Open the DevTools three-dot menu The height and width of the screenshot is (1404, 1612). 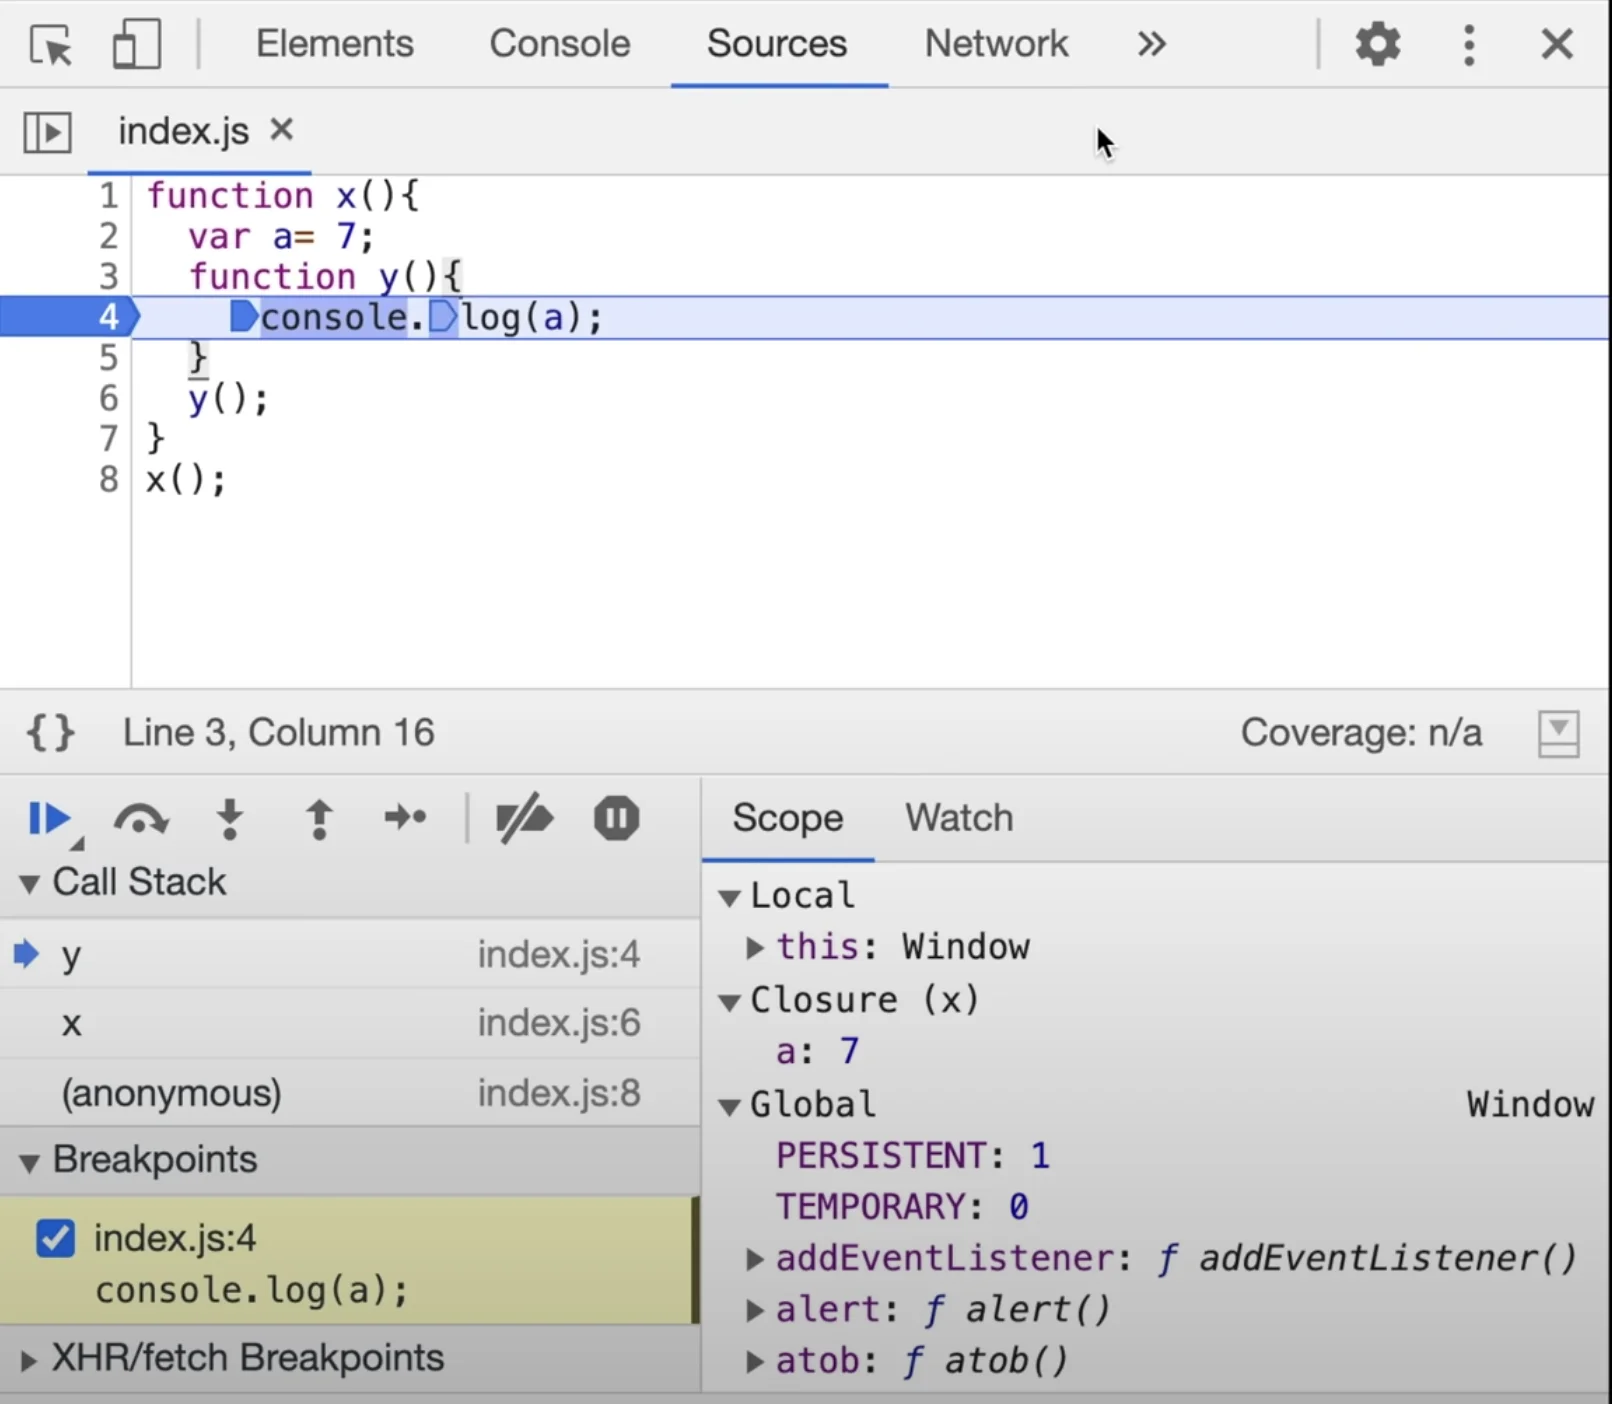(x=1469, y=45)
